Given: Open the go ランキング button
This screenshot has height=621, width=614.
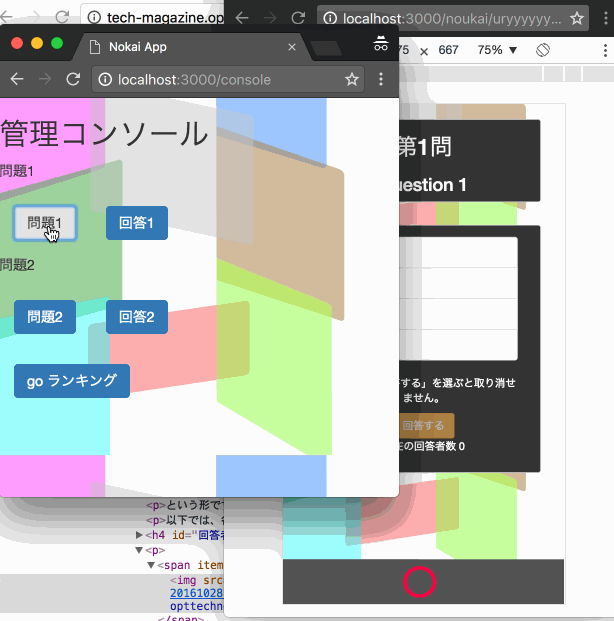Looking at the screenshot, I should pos(72,381).
